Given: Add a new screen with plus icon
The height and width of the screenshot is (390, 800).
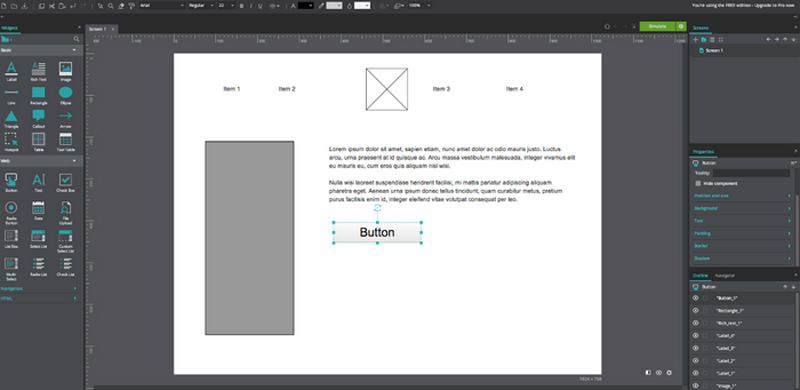Looking at the screenshot, I should 695,39.
